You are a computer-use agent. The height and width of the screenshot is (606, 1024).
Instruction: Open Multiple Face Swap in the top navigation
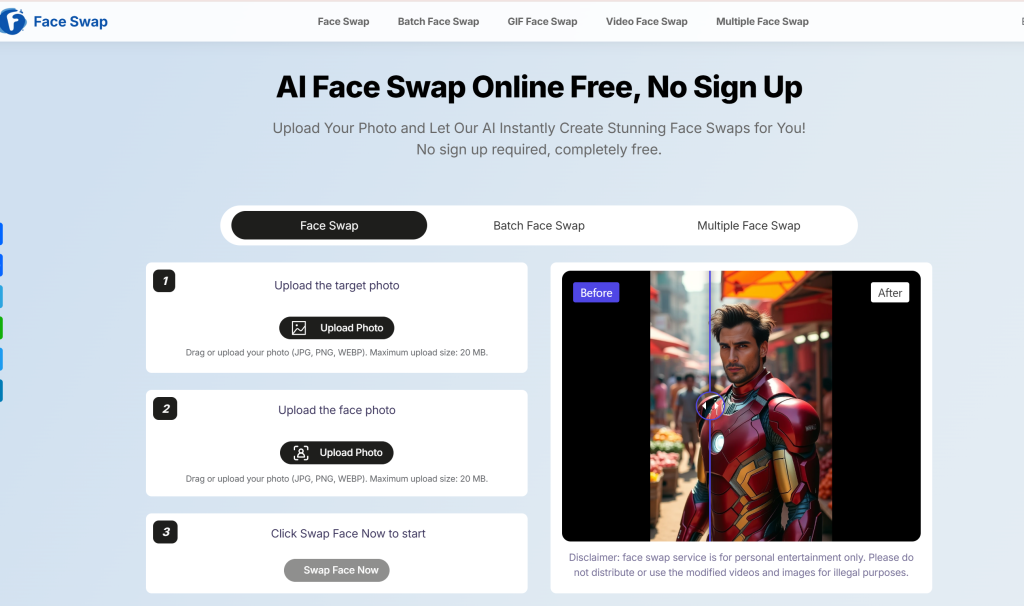point(762,22)
